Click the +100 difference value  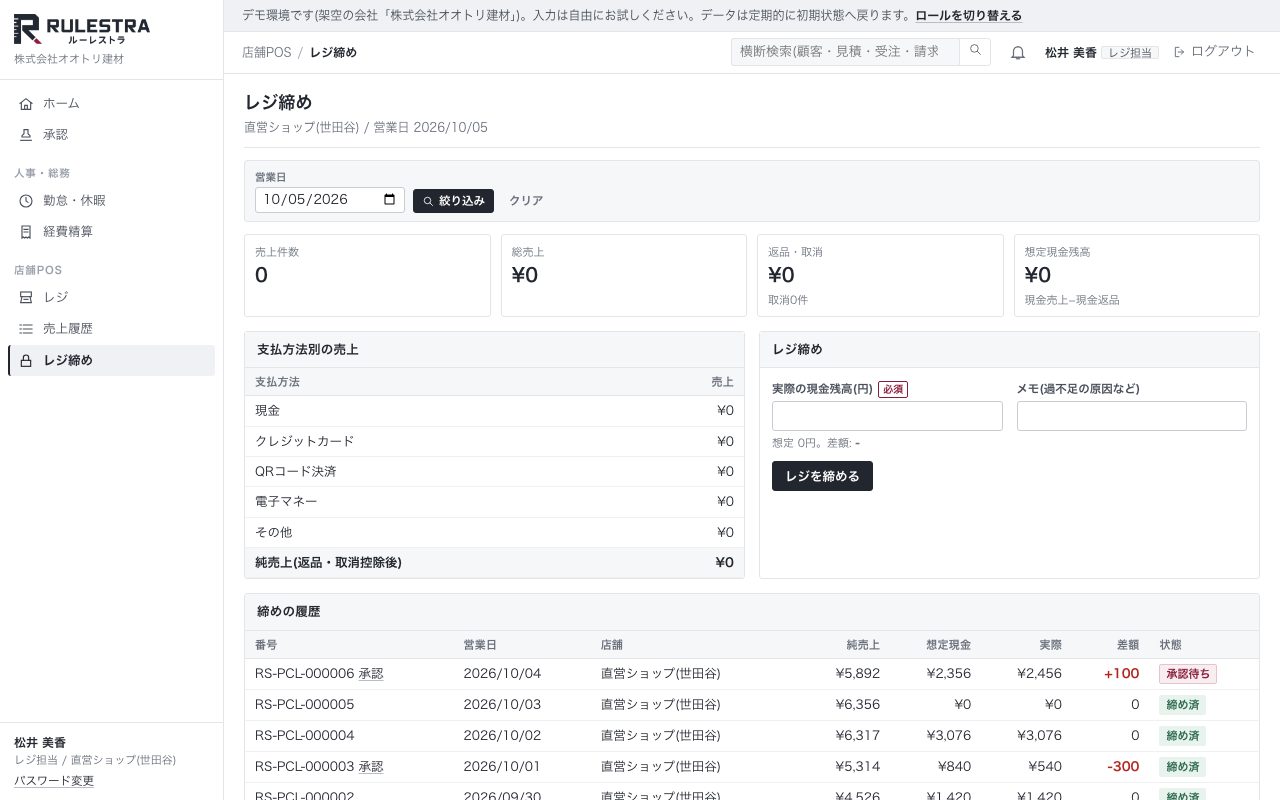1121,674
